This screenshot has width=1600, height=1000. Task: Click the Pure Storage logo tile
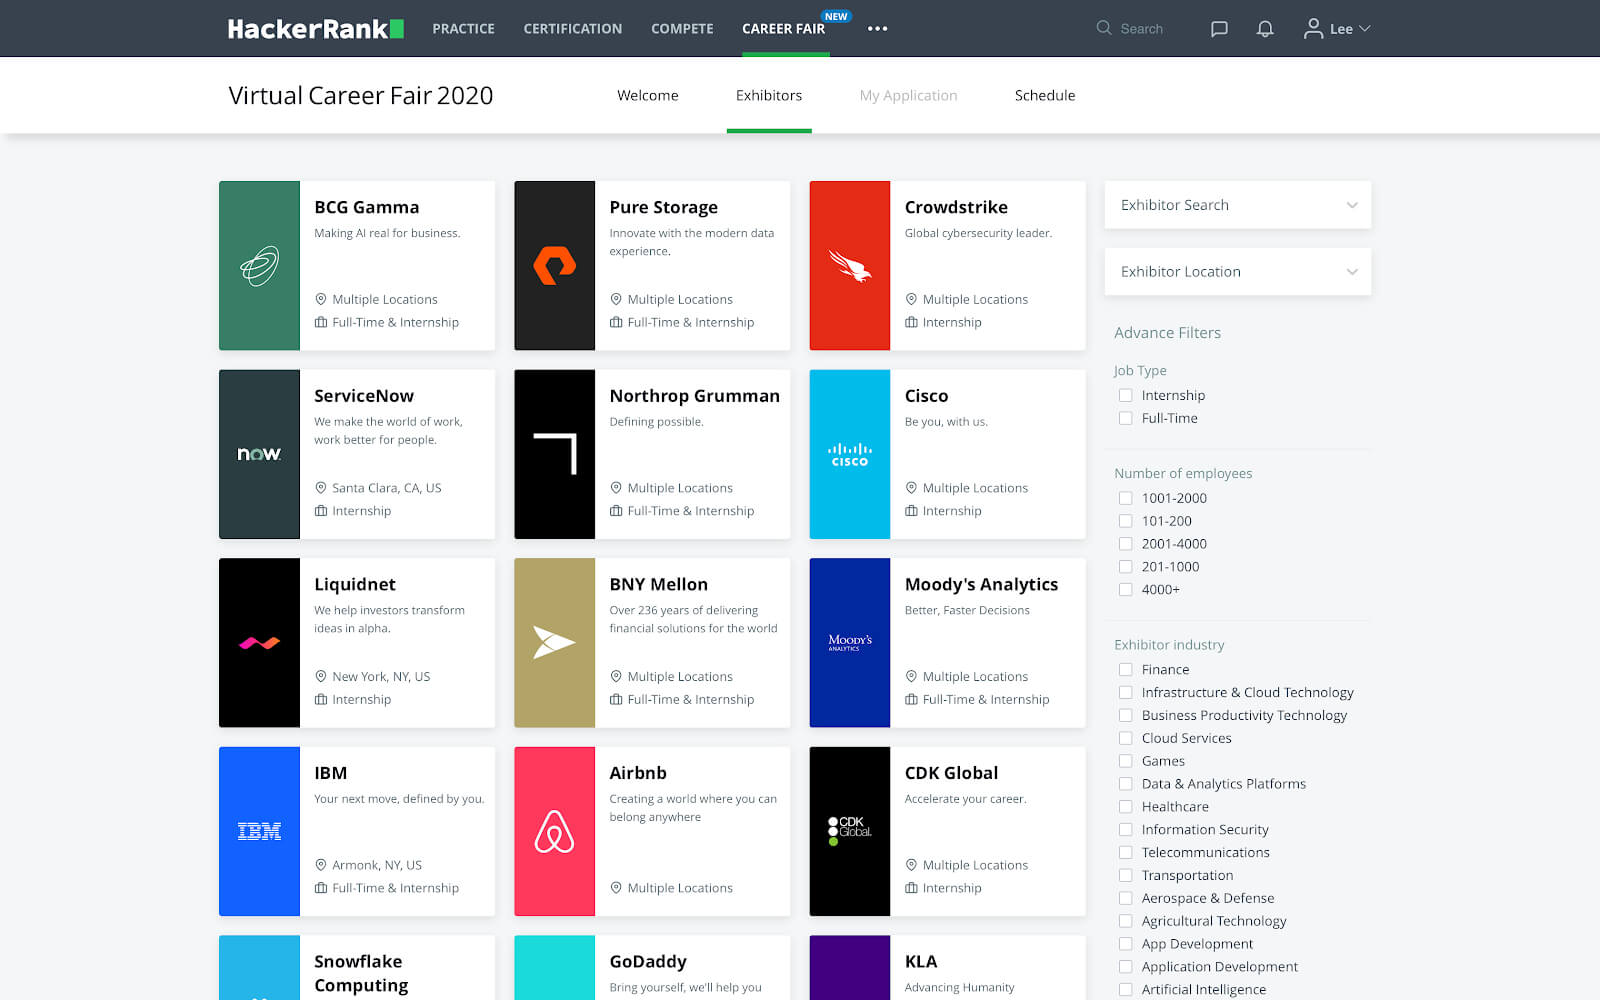point(554,266)
